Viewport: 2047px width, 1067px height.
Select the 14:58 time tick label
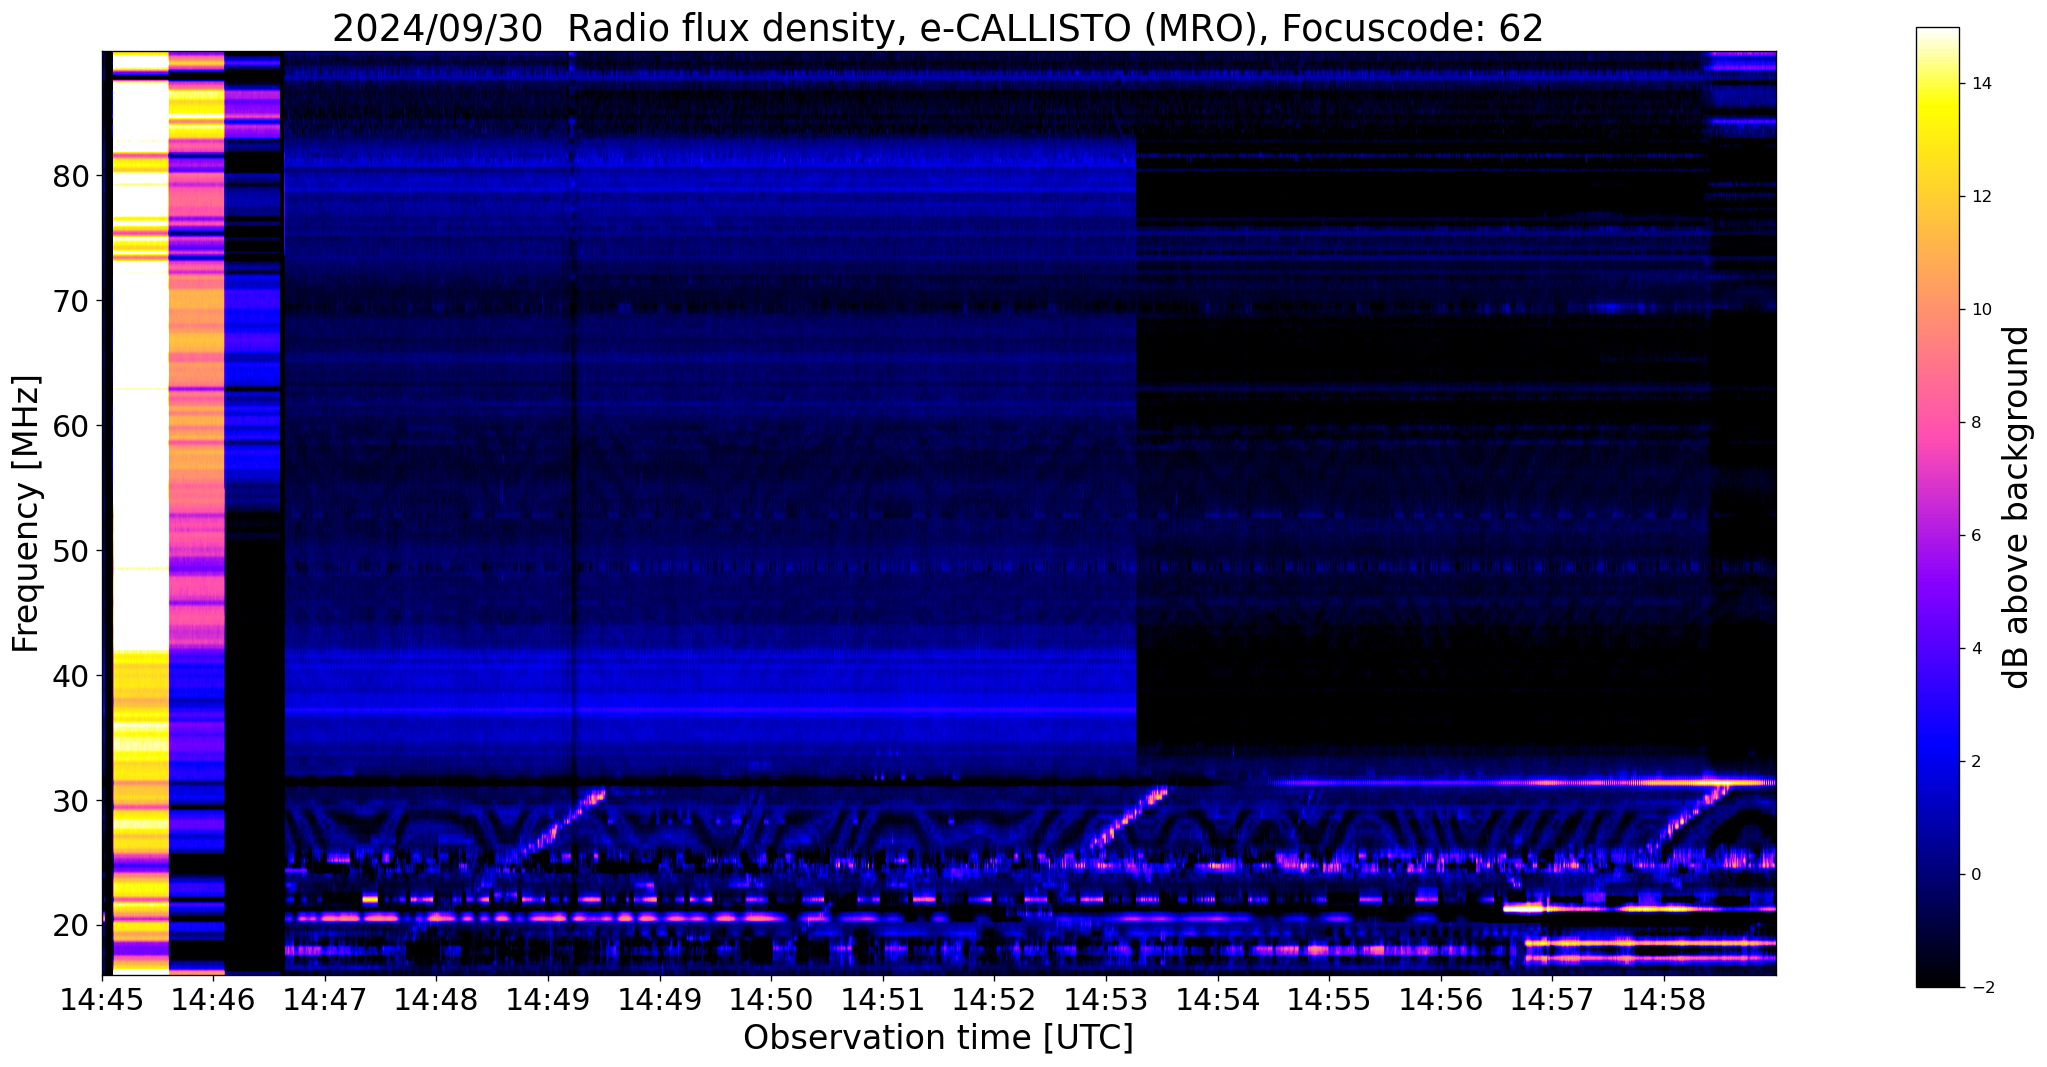click(1663, 998)
